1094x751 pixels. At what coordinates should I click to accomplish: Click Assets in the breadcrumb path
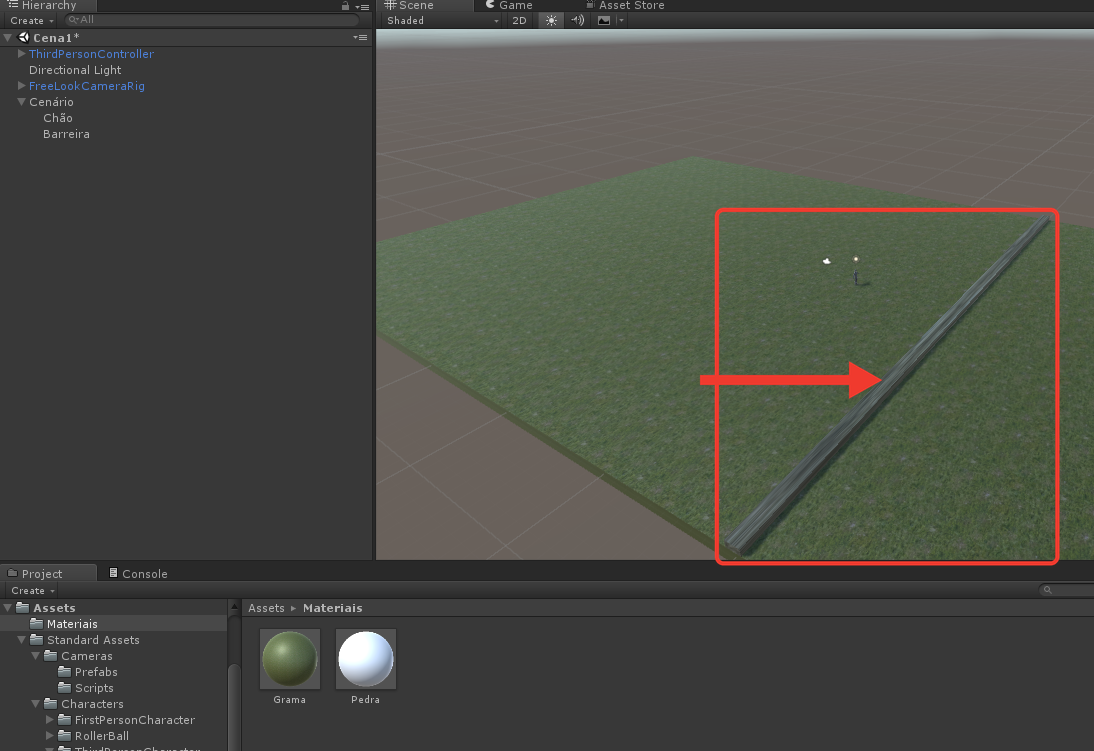point(267,609)
